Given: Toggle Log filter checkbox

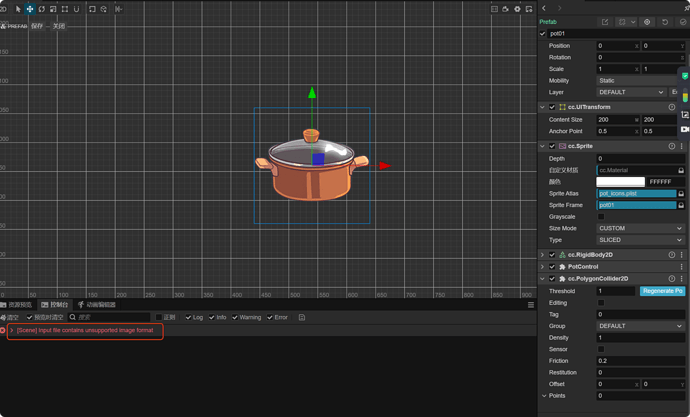Looking at the screenshot, I should [188, 317].
